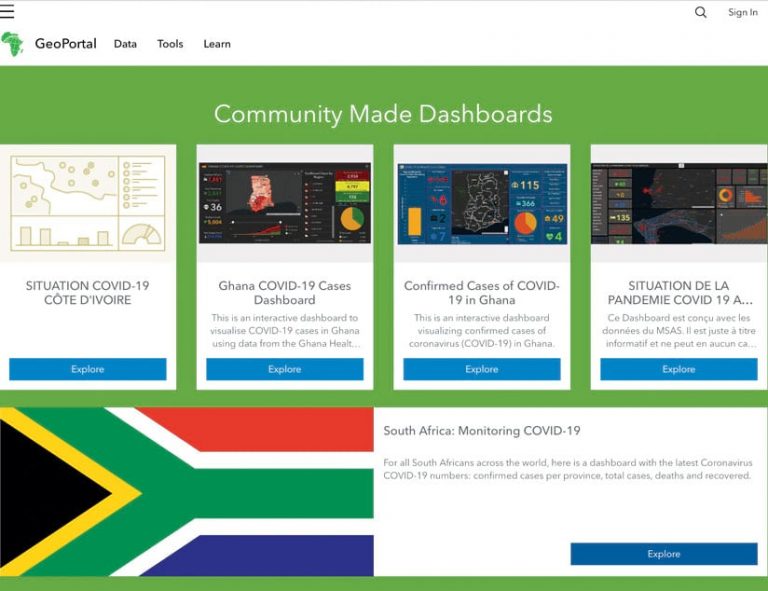Click the South Africa flag image

coord(187,492)
